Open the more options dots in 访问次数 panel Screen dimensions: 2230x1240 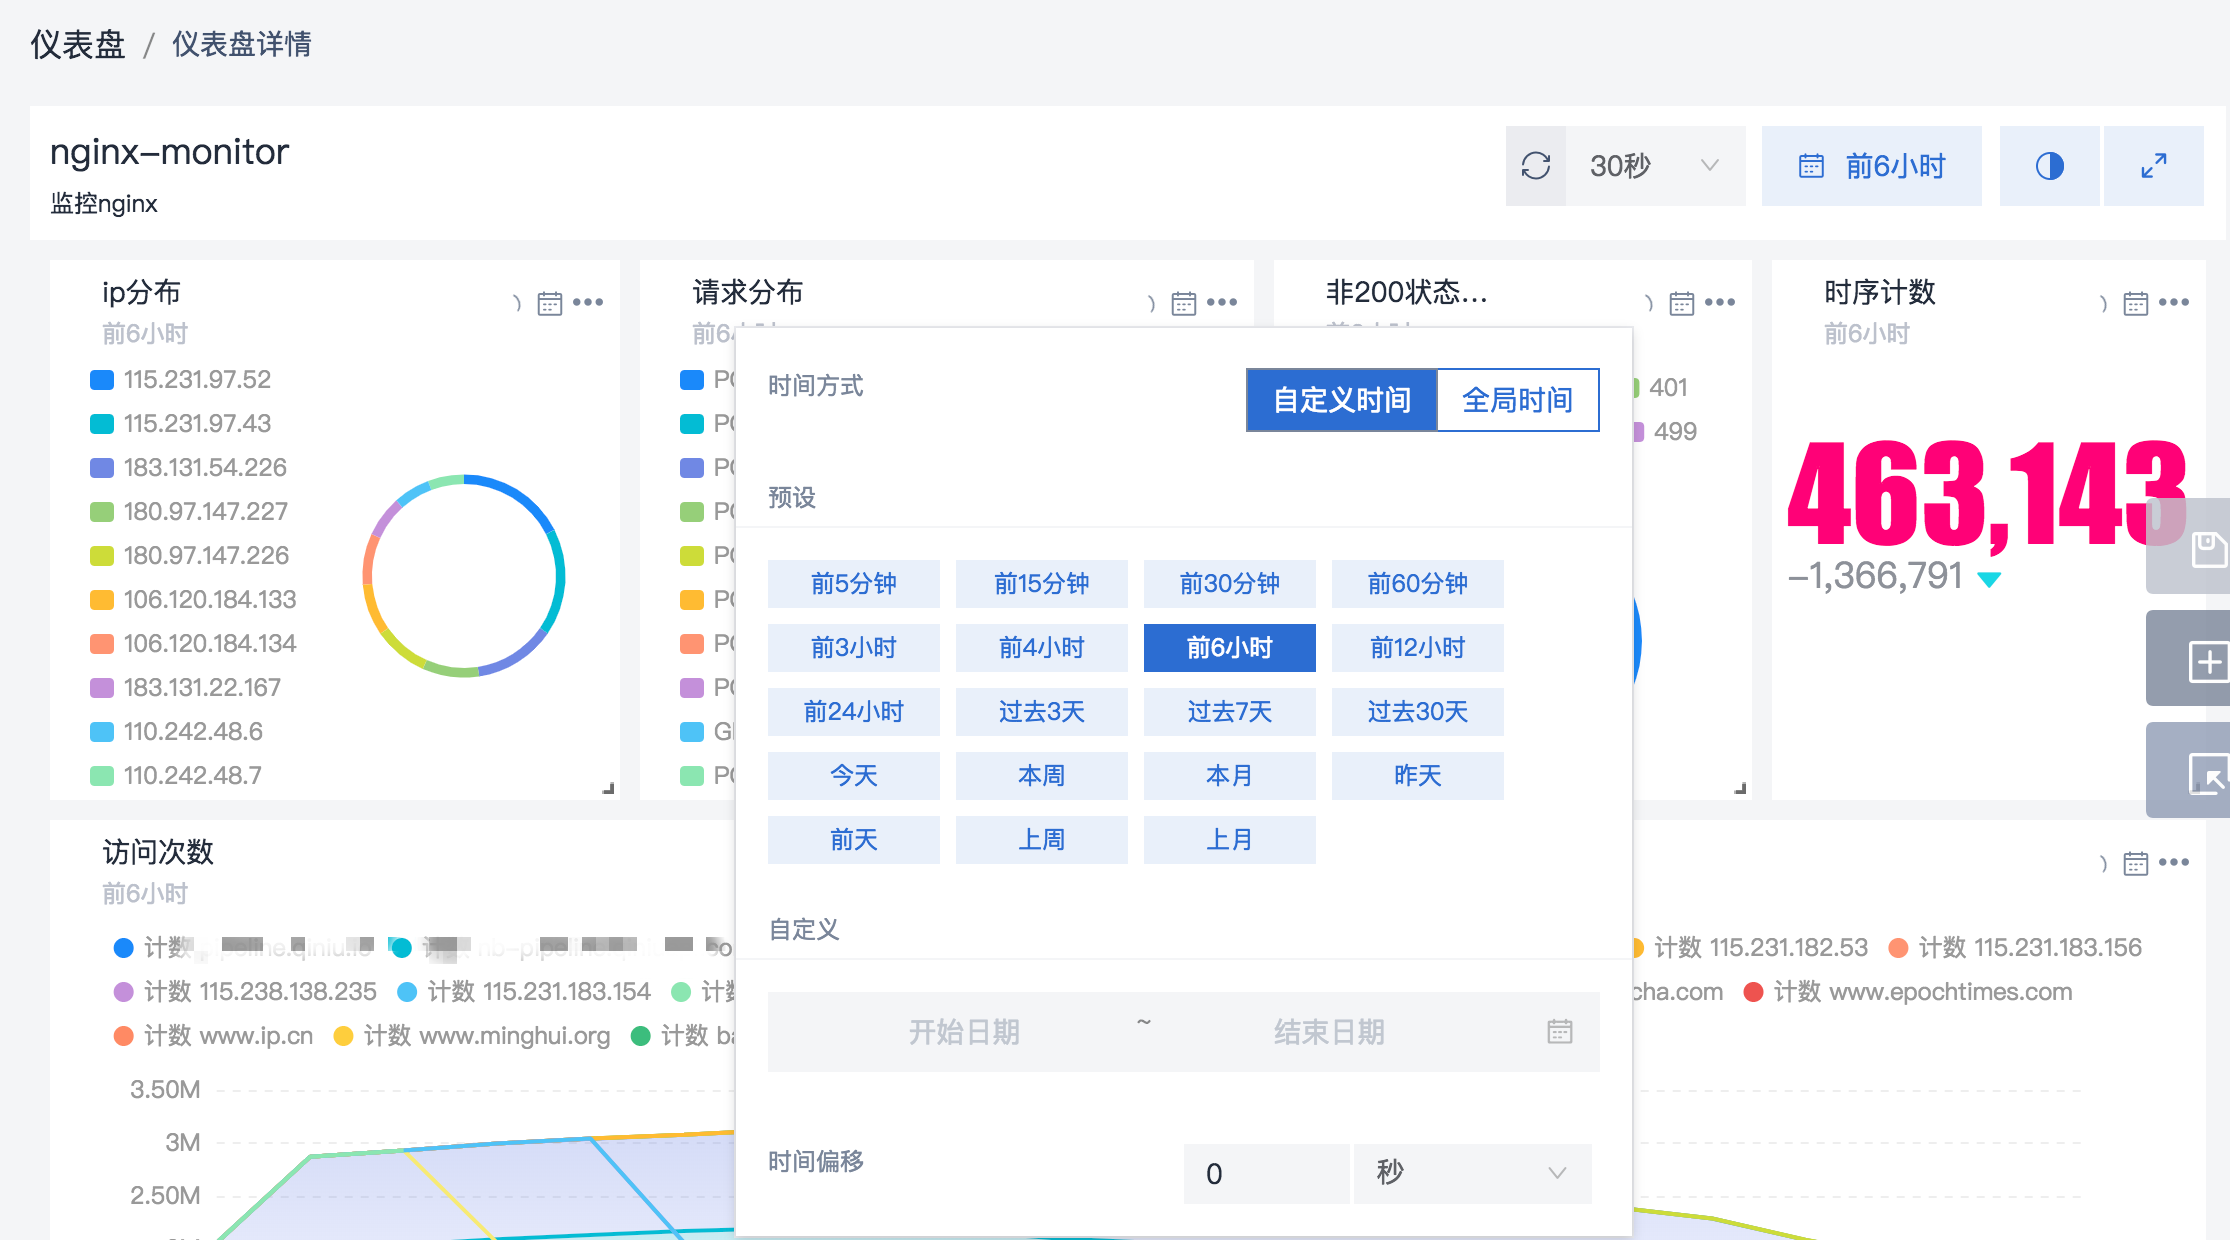2174,862
